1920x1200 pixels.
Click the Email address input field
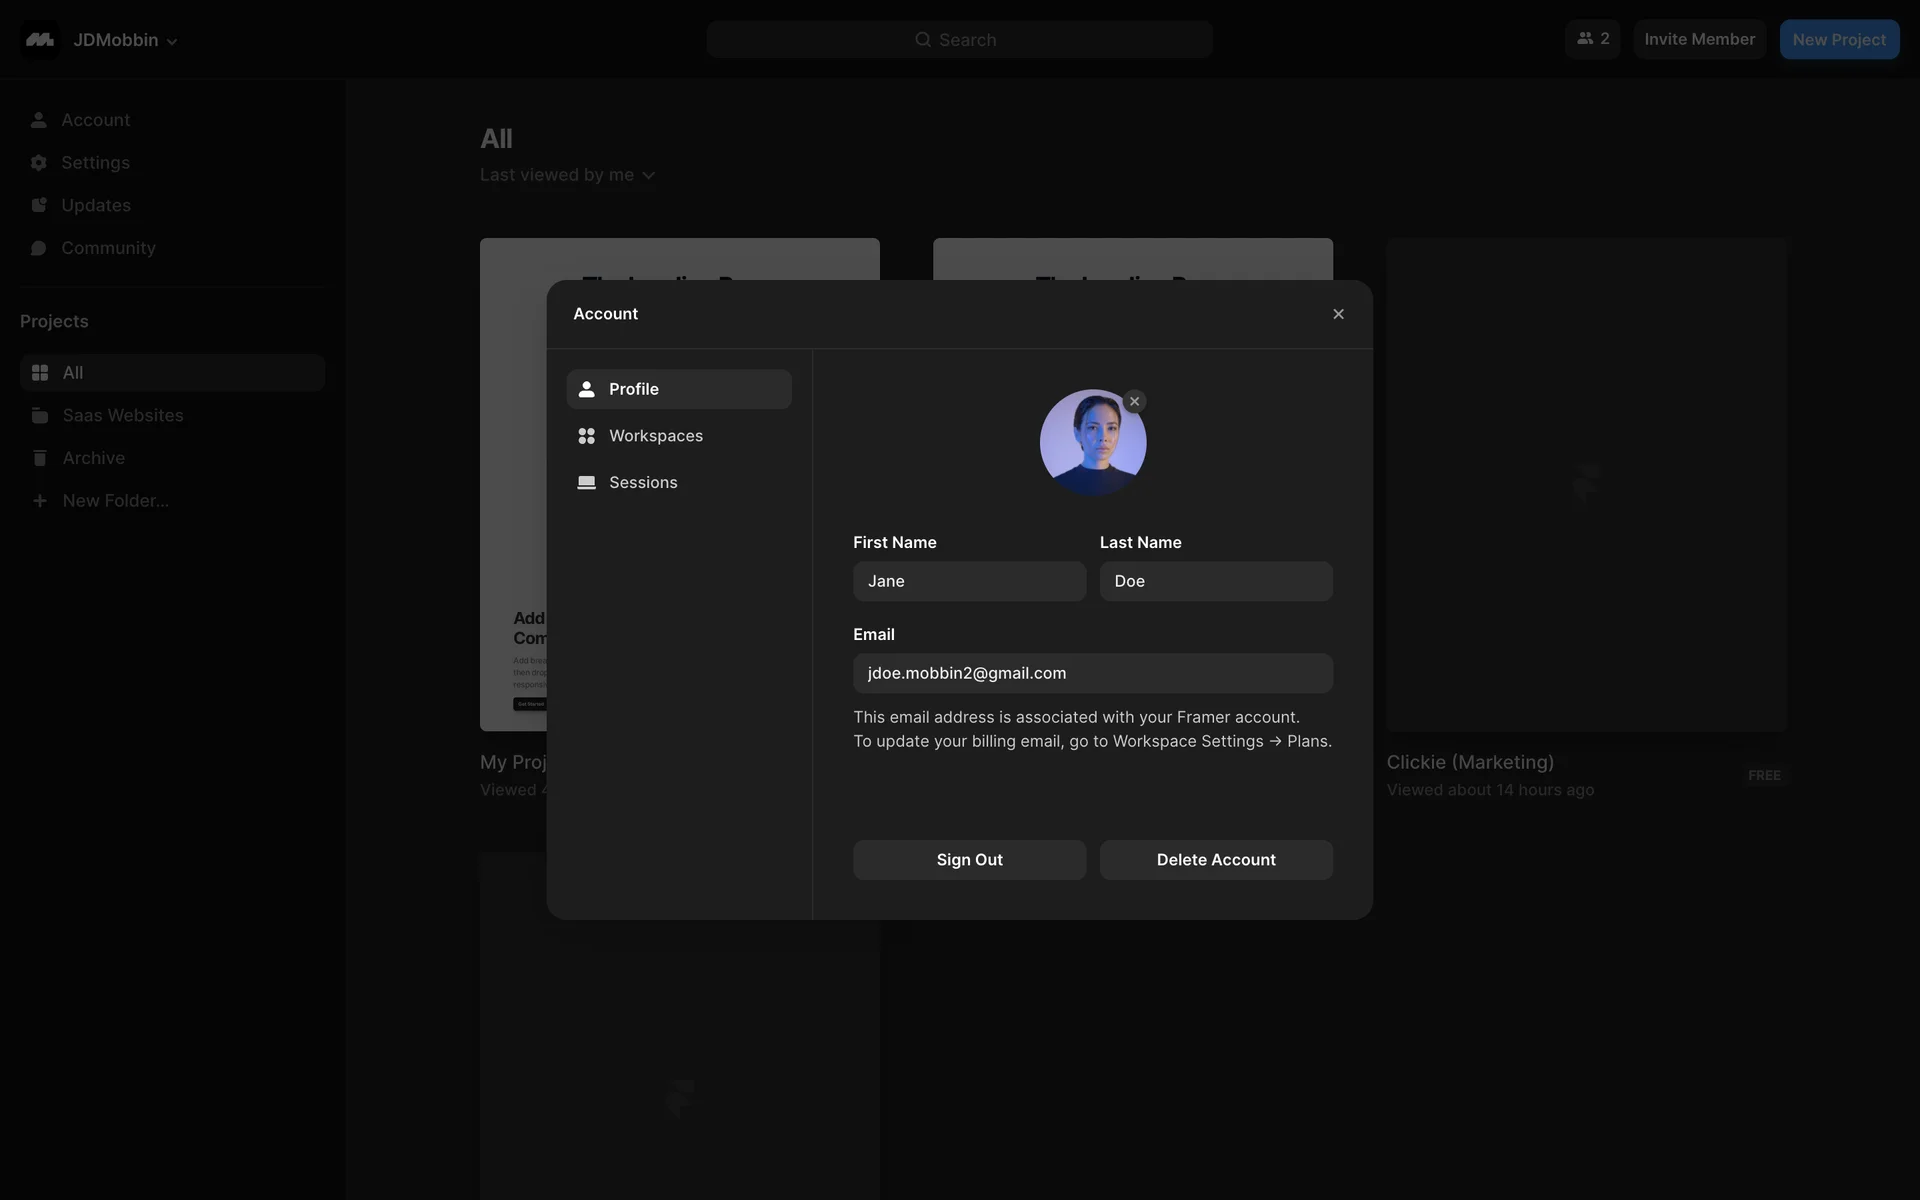point(1092,673)
